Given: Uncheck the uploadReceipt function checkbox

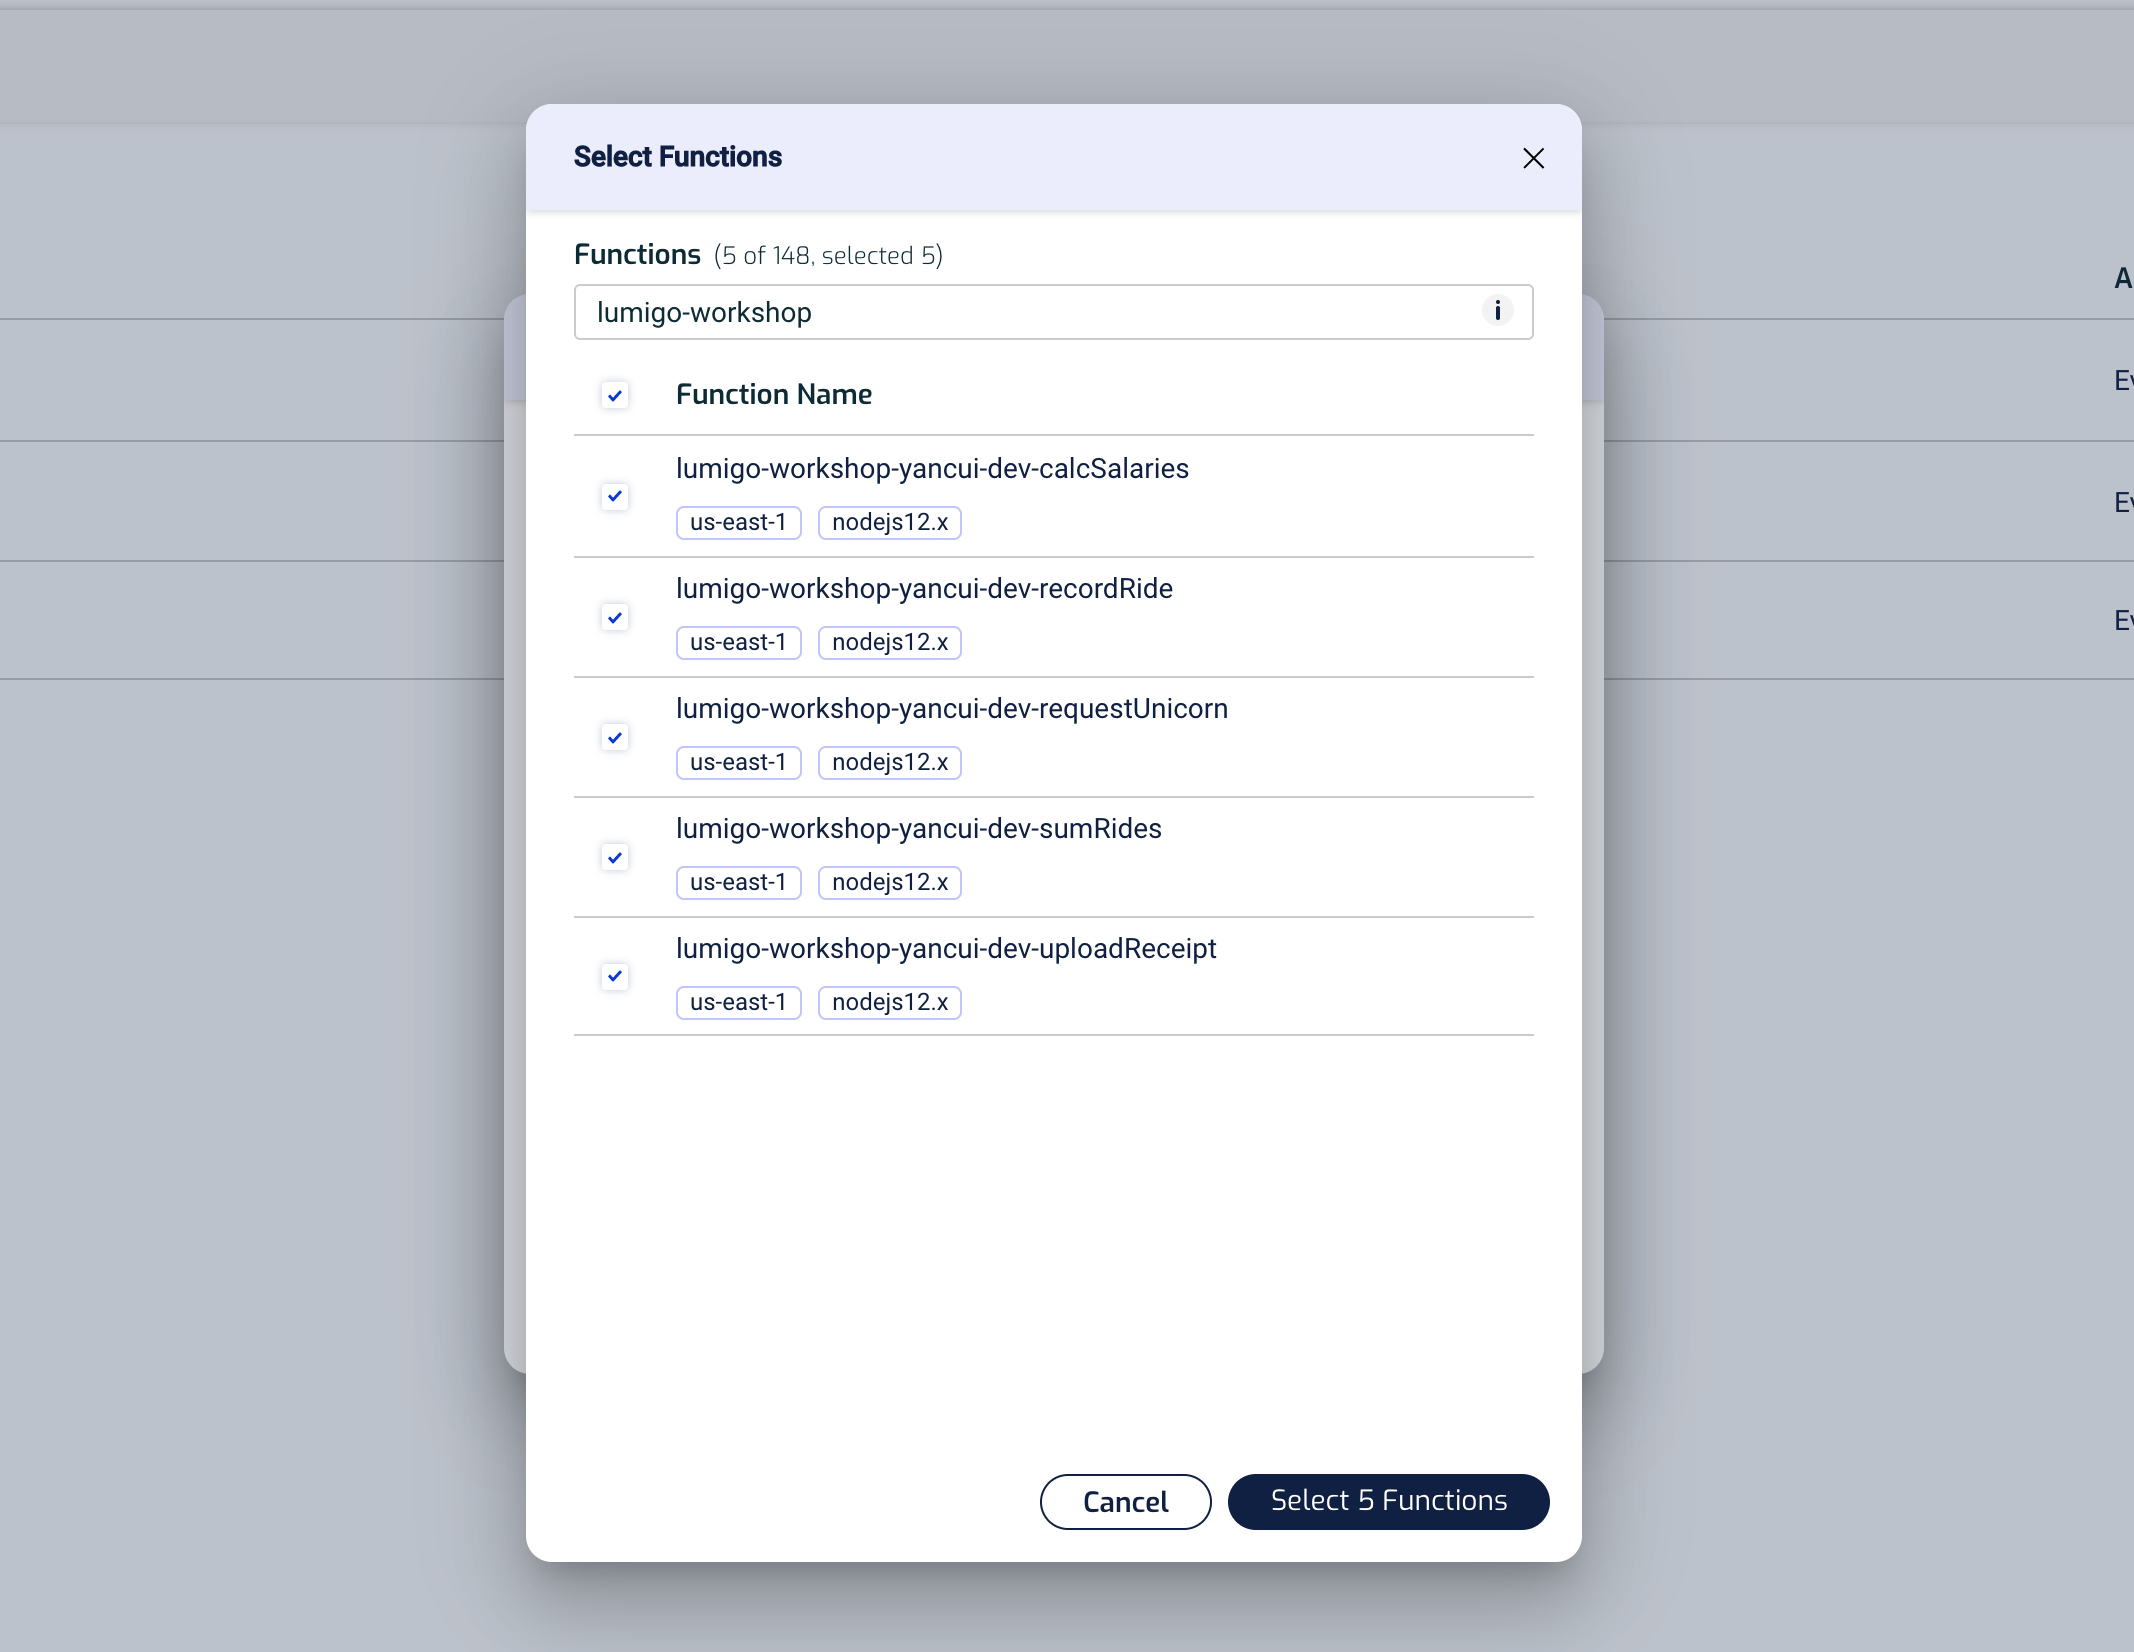Looking at the screenshot, I should click(x=615, y=976).
